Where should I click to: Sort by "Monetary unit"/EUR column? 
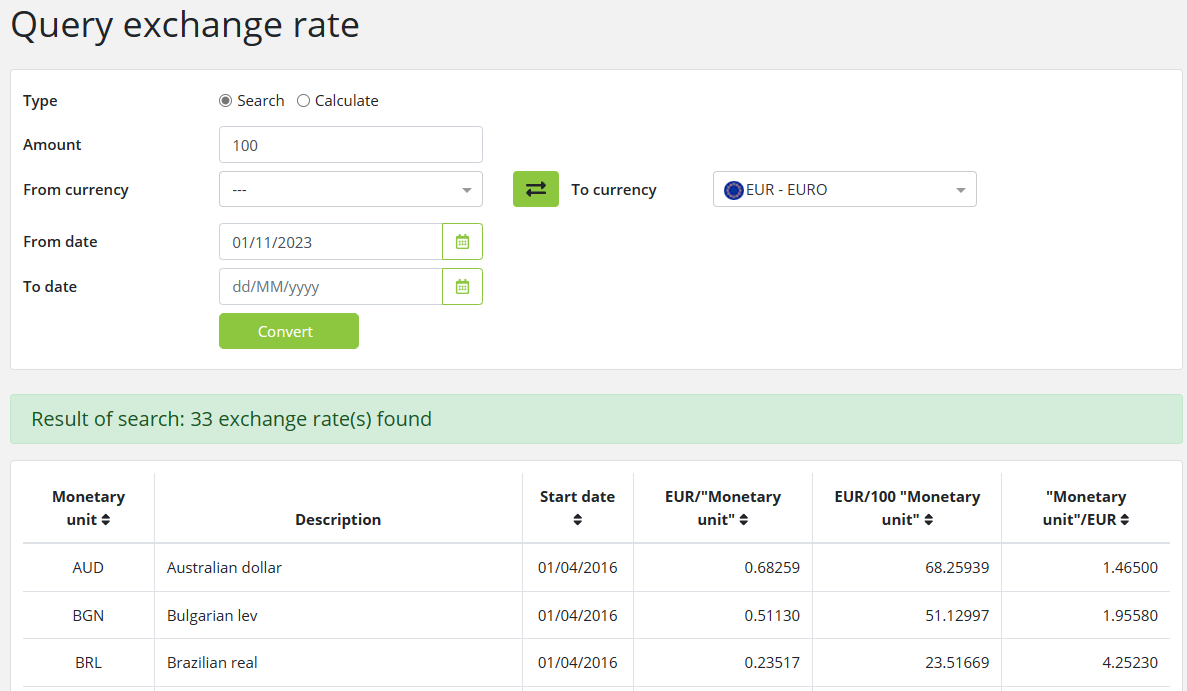(1124, 520)
